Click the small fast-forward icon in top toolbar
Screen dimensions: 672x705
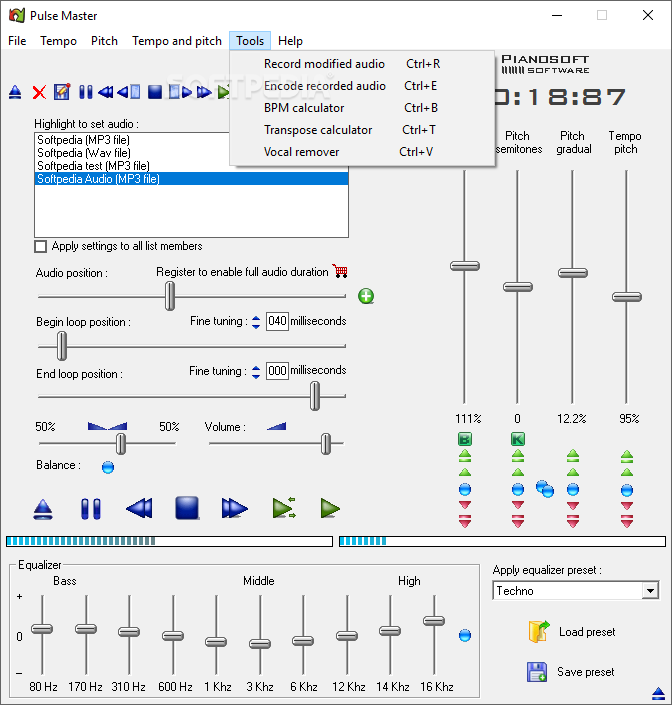tap(204, 92)
